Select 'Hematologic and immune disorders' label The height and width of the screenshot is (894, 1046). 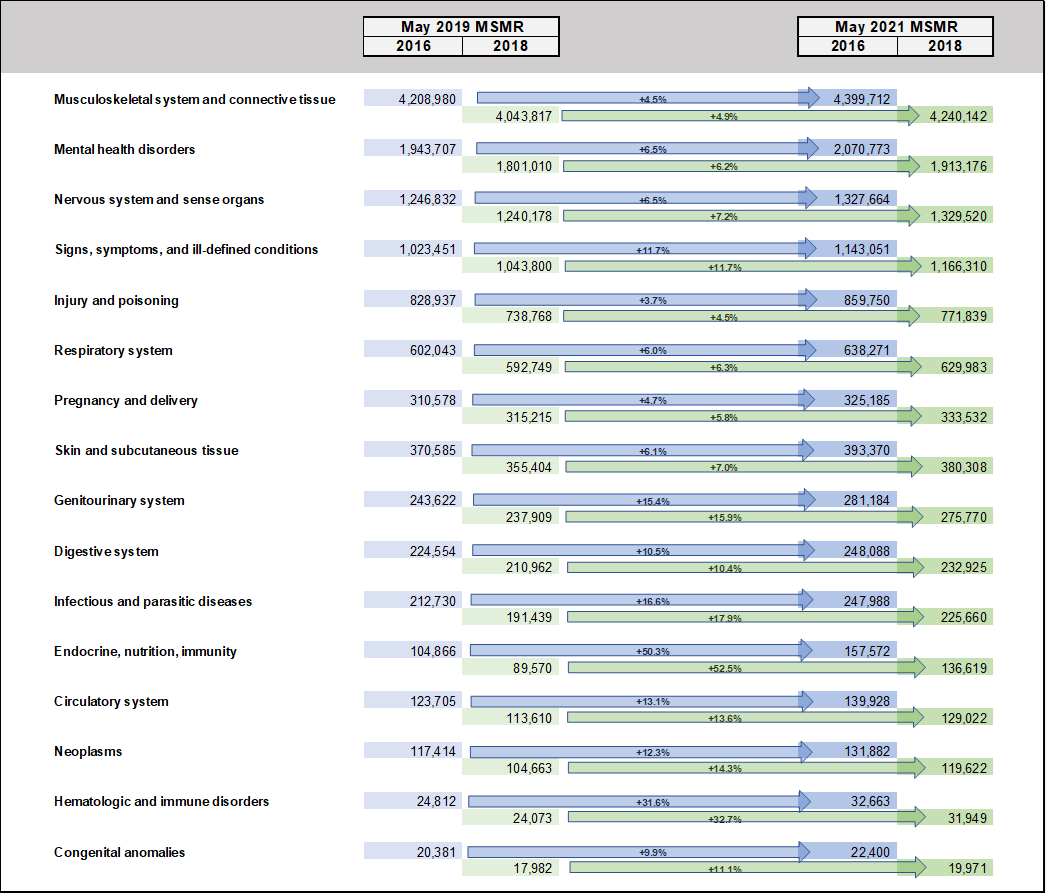(x=161, y=801)
